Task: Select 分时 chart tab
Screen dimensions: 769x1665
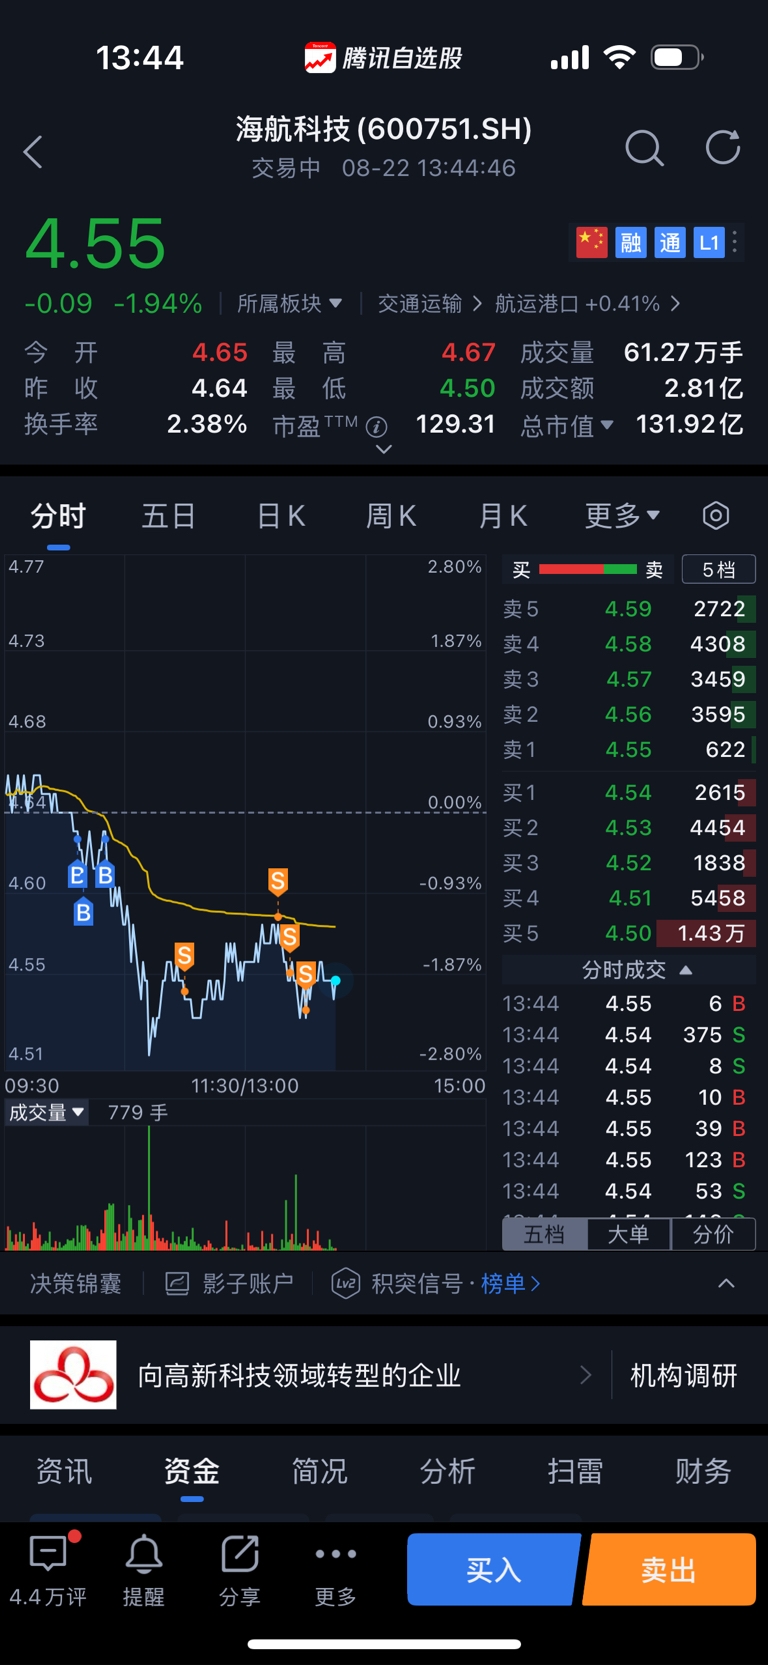Action: (x=58, y=516)
